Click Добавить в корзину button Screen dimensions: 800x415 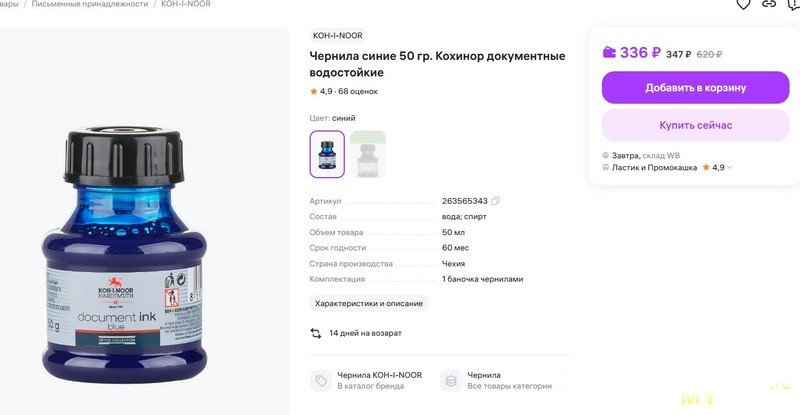(x=695, y=88)
